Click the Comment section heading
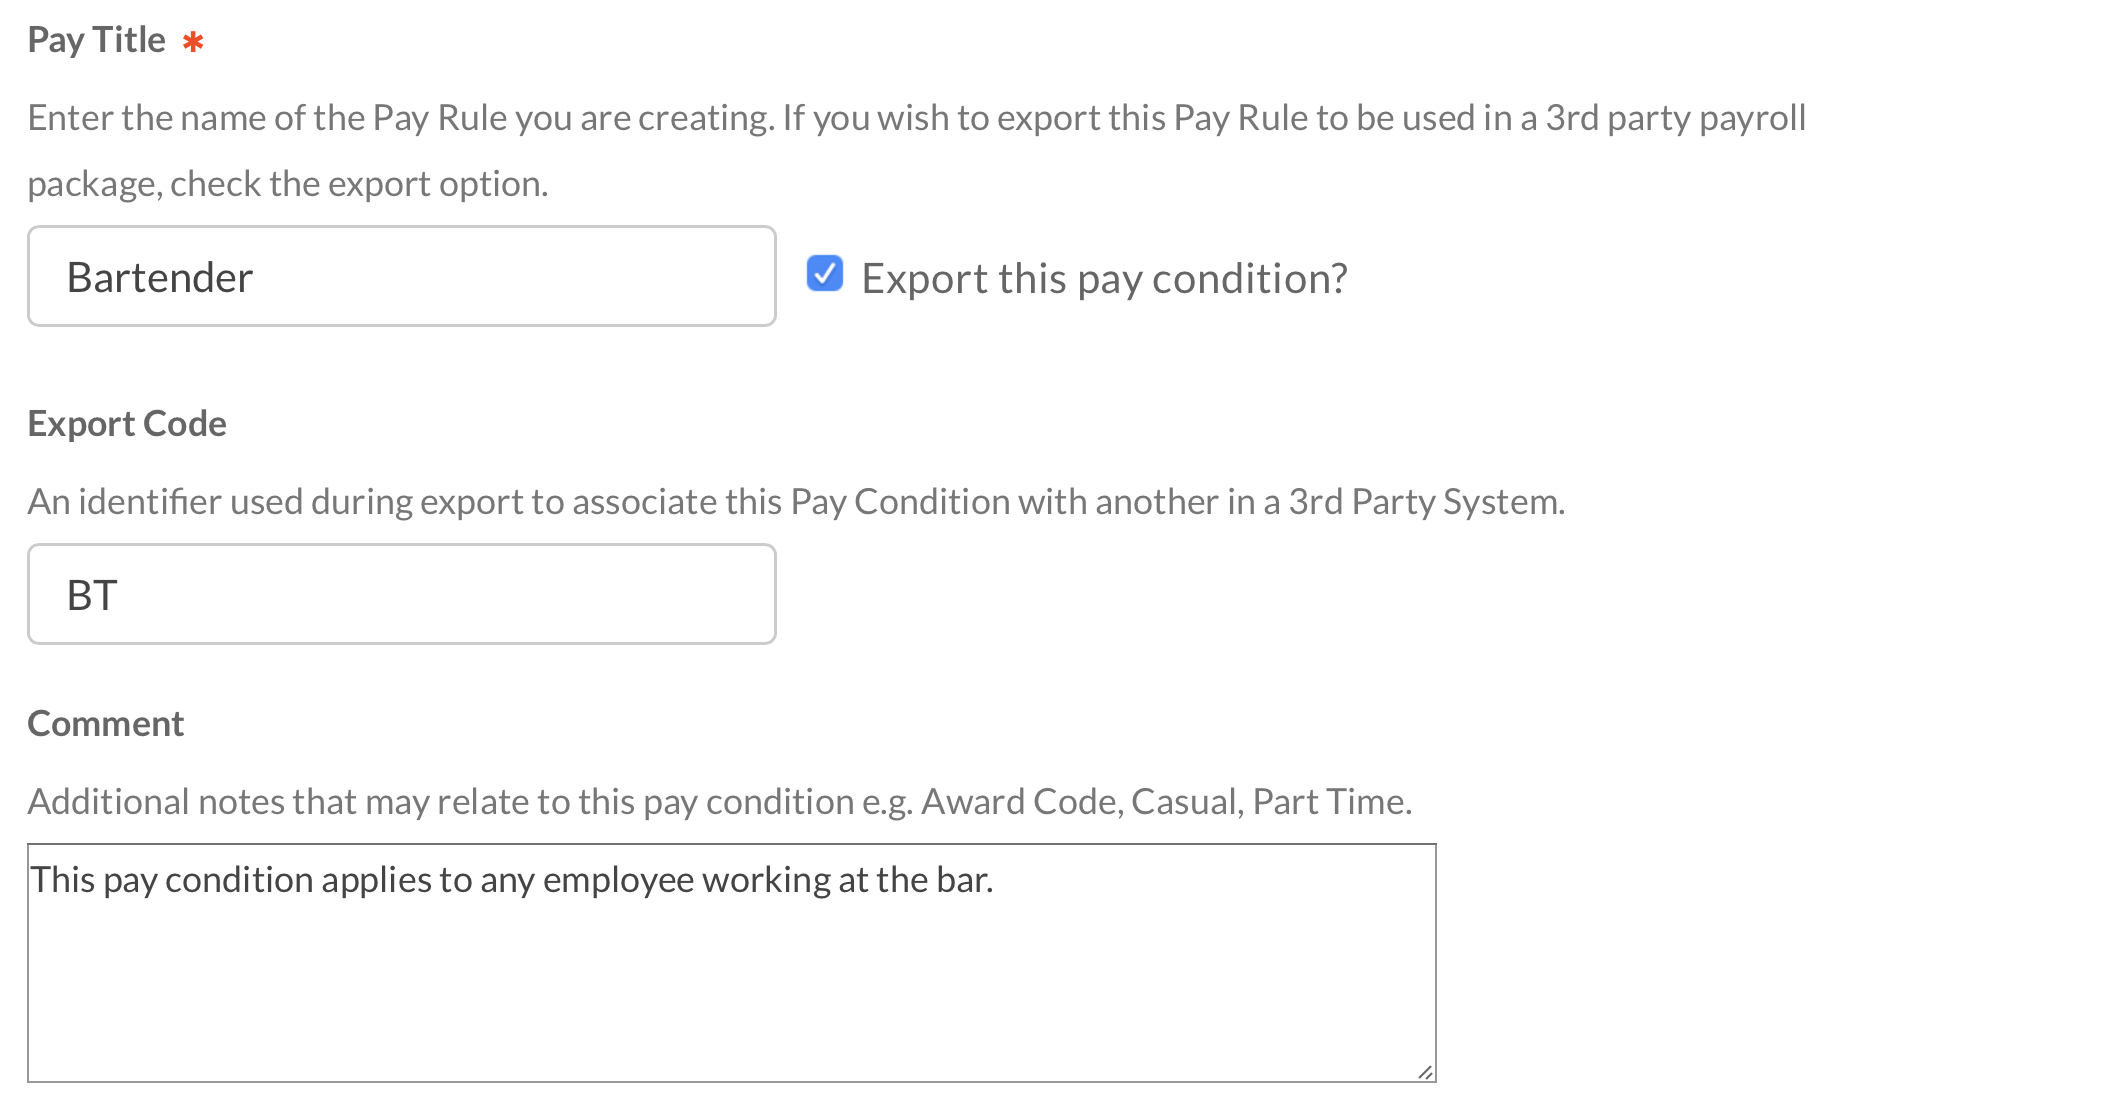The image size is (2110, 1094). pos(105,722)
